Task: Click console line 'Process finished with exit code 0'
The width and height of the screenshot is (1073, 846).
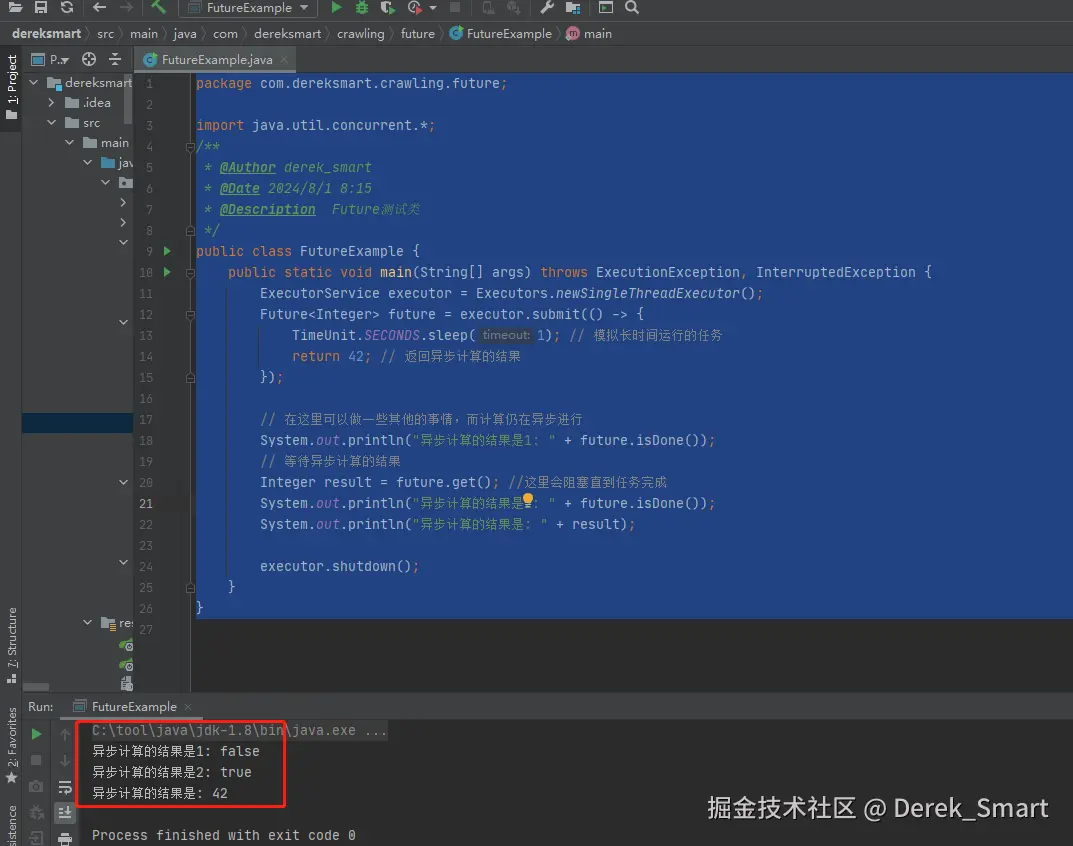Action: point(224,835)
